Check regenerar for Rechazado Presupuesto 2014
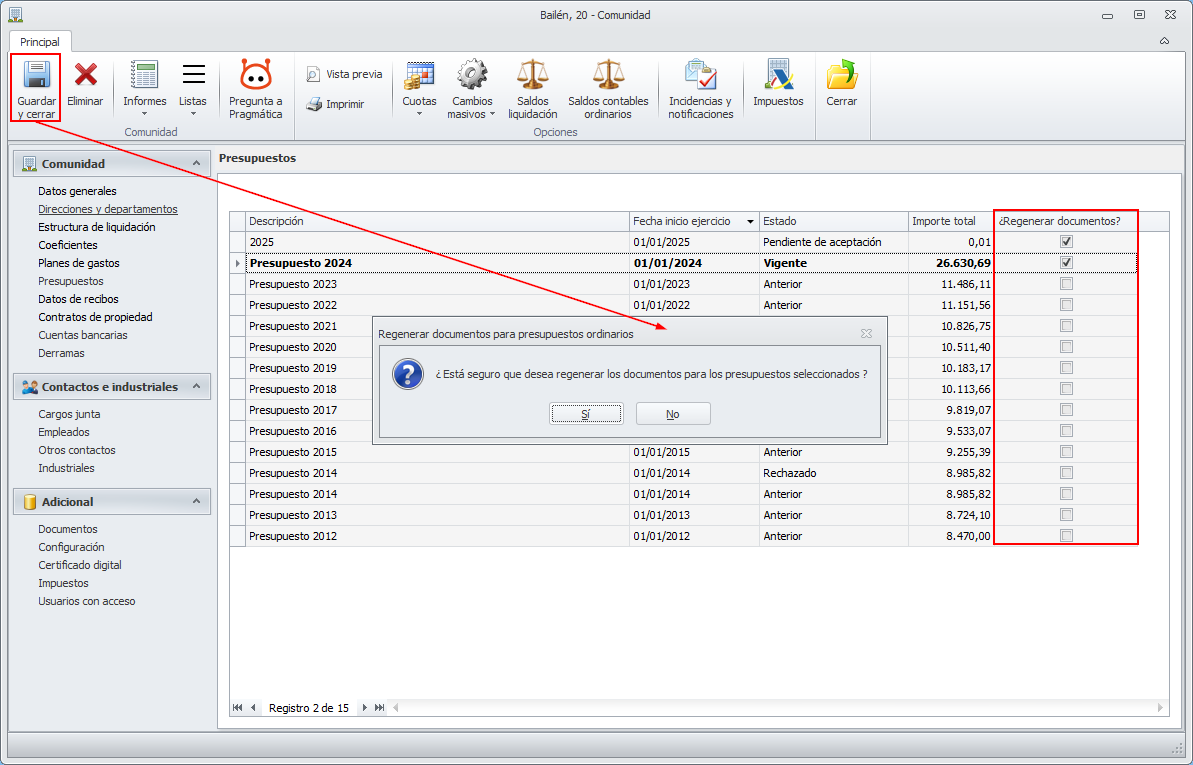The width and height of the screenshot is (1193, 765). click(x=1067, y=473)
